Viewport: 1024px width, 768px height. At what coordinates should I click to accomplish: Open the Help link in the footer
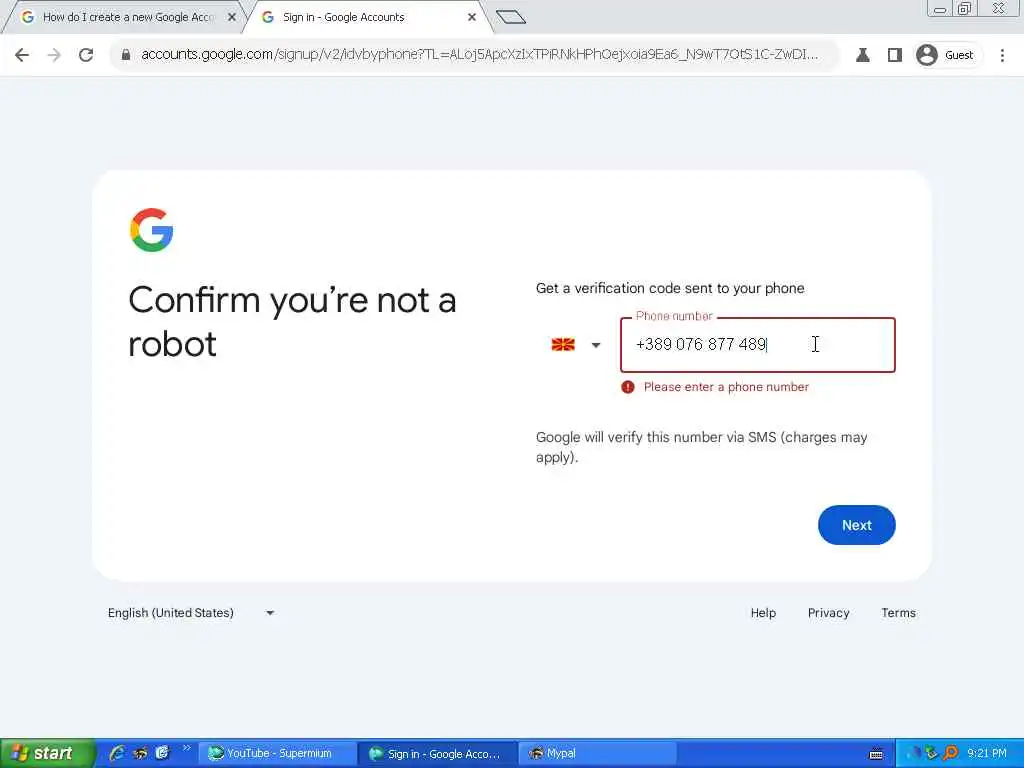tap(763, 613)
